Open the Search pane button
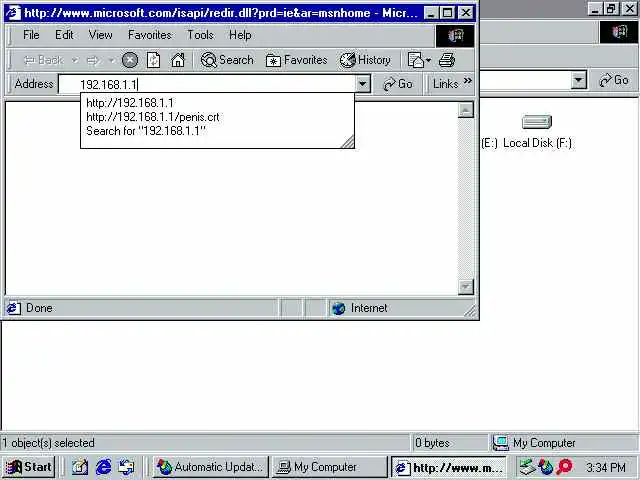Screen dimensions: 640x480 [227, 60]
